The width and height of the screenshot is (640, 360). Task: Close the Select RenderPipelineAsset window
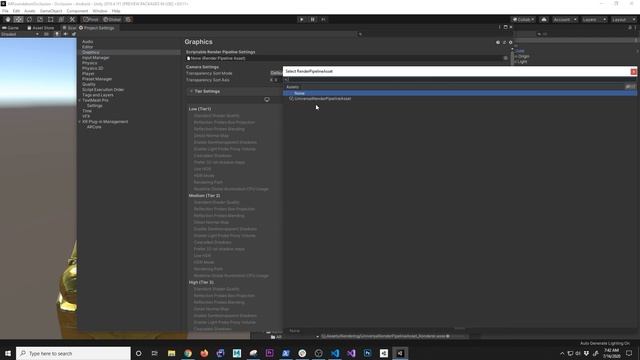pyautogui.click(x=633, y=71)
